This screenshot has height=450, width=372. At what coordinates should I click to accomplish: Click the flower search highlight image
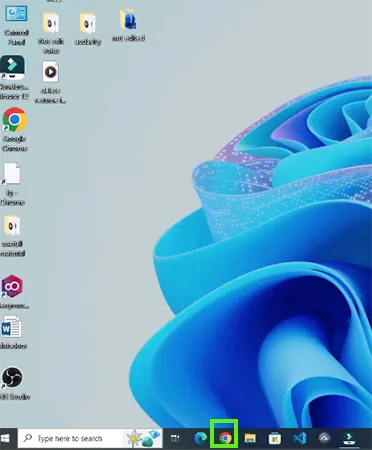click(x=143, y=438)
